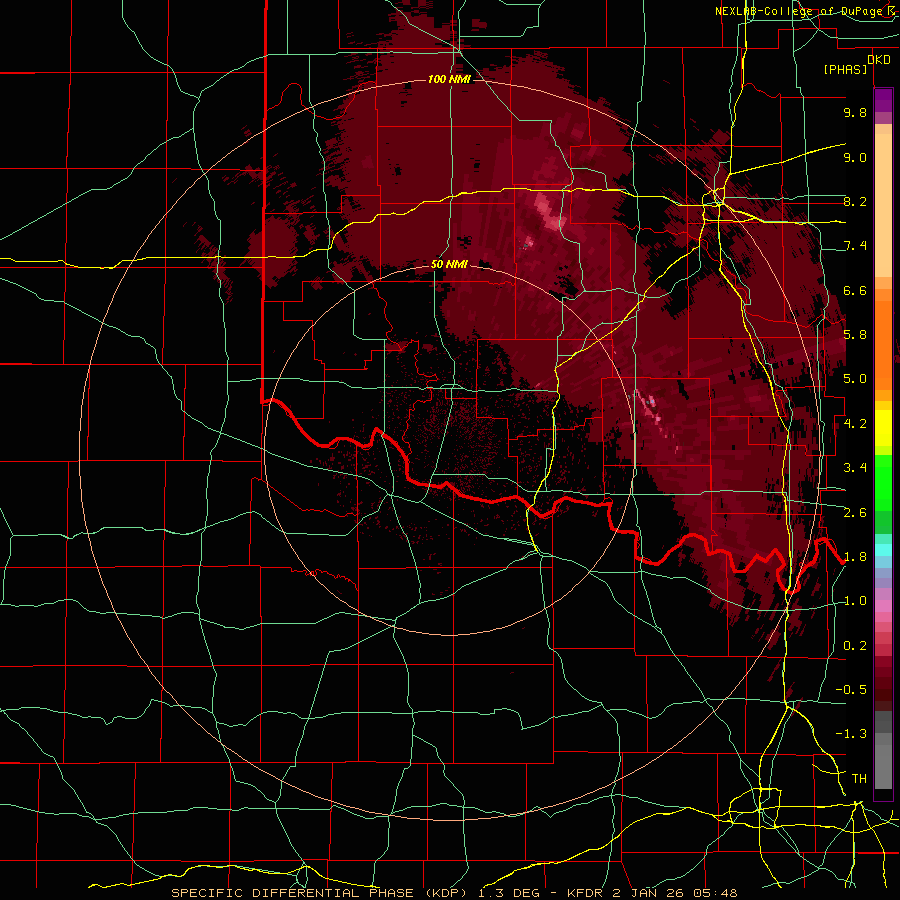Click the -1.3 legend value
The width and height of the screenshot is (900, 900).
pos(851,734)
